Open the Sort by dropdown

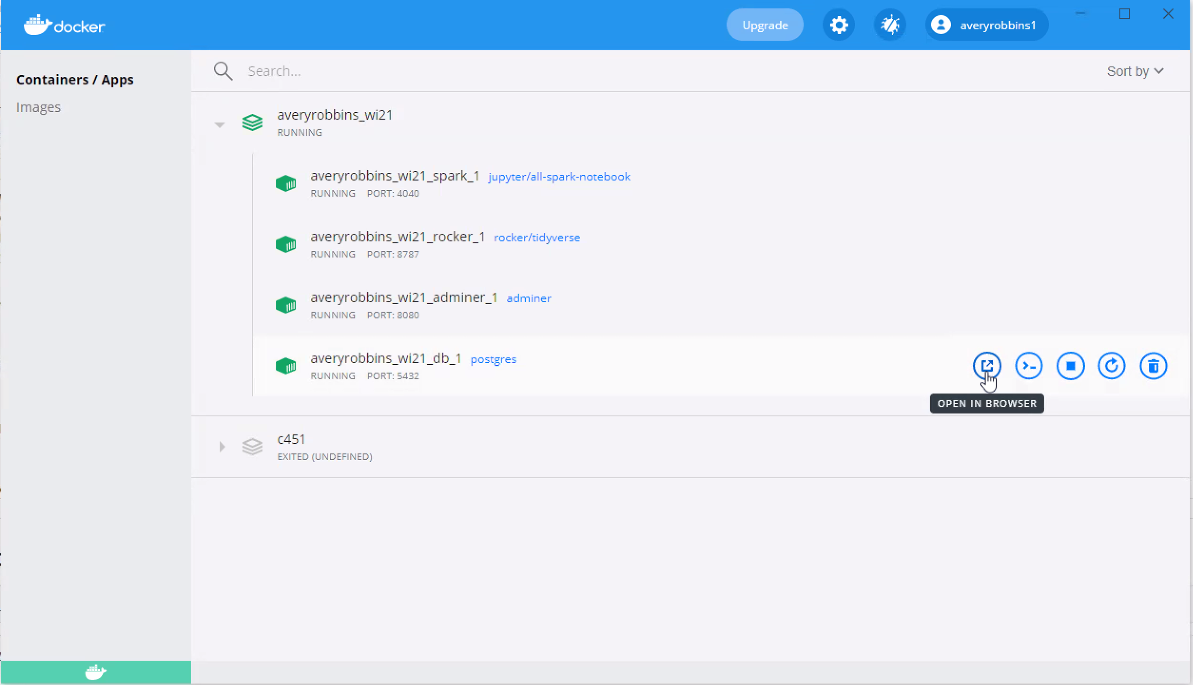coord(1135,71)
